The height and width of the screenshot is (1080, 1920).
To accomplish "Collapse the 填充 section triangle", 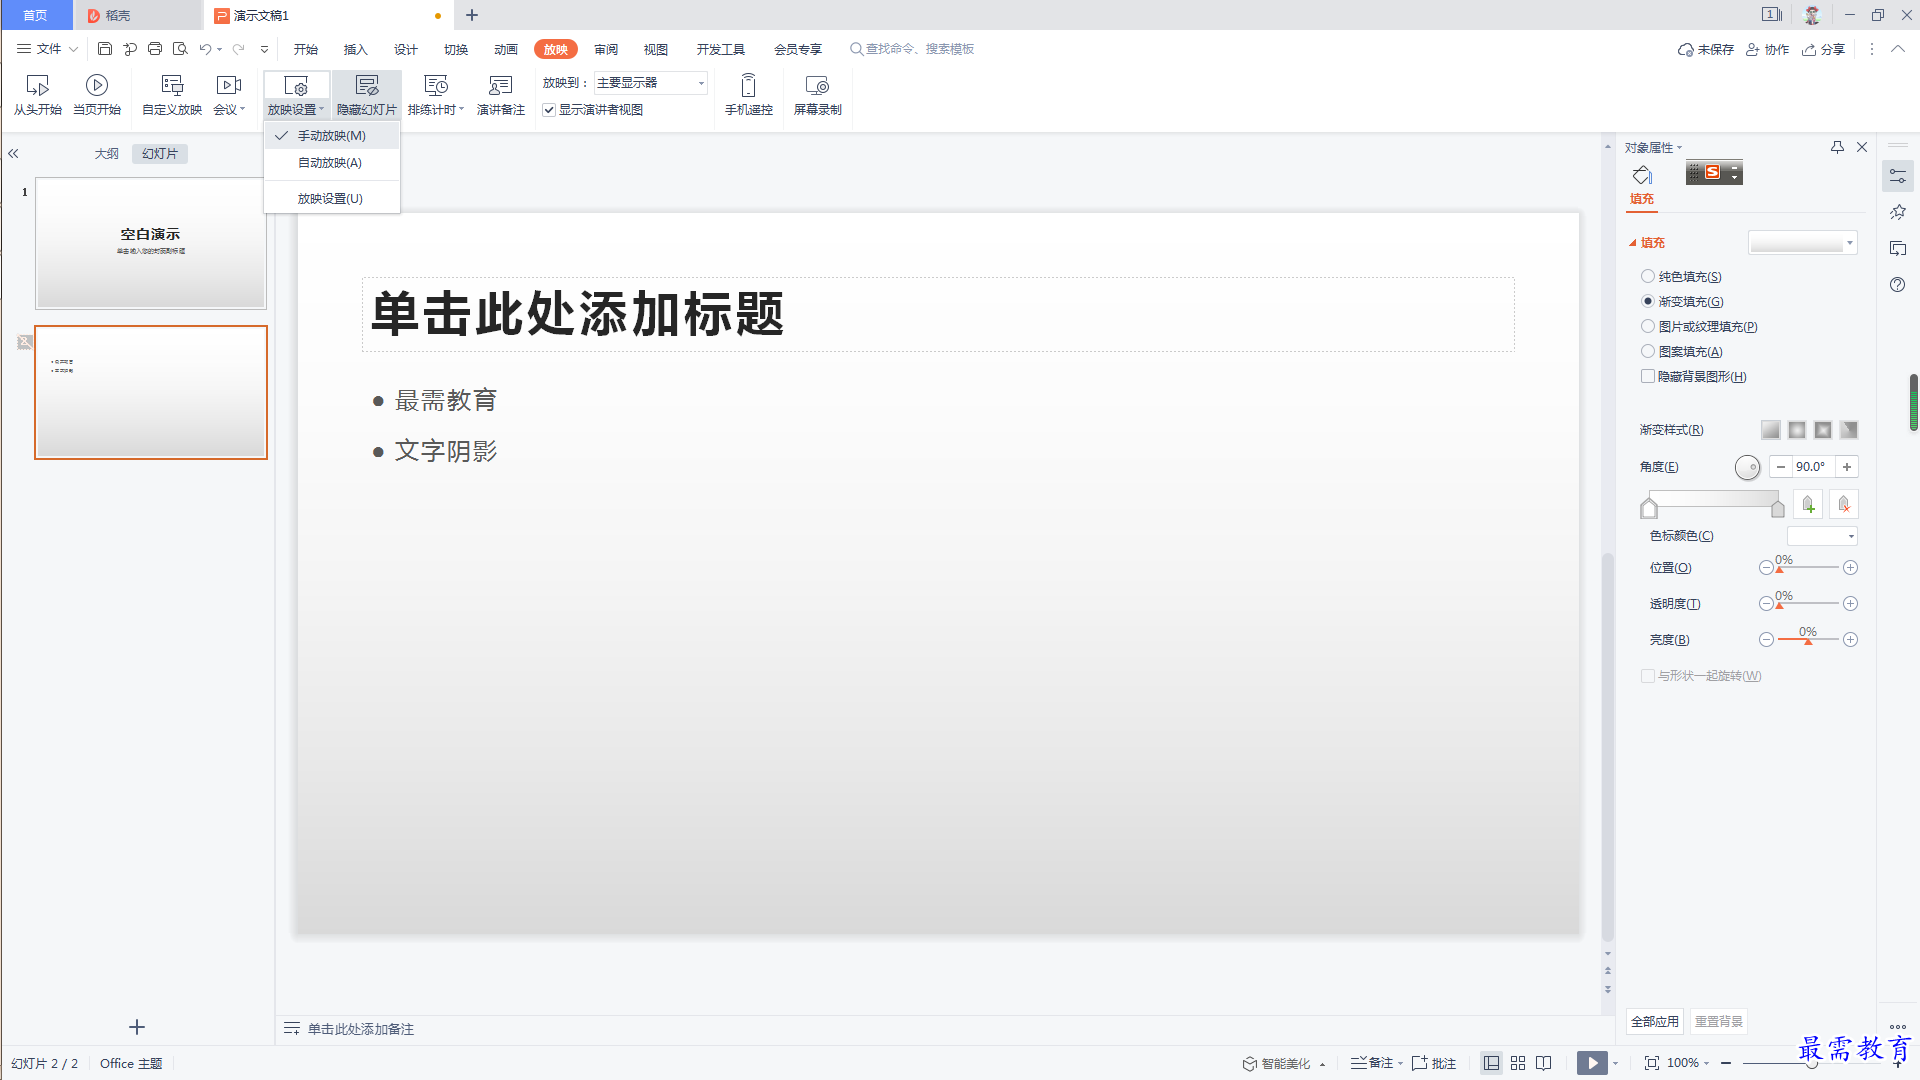I will click(x=1633, y=243).
